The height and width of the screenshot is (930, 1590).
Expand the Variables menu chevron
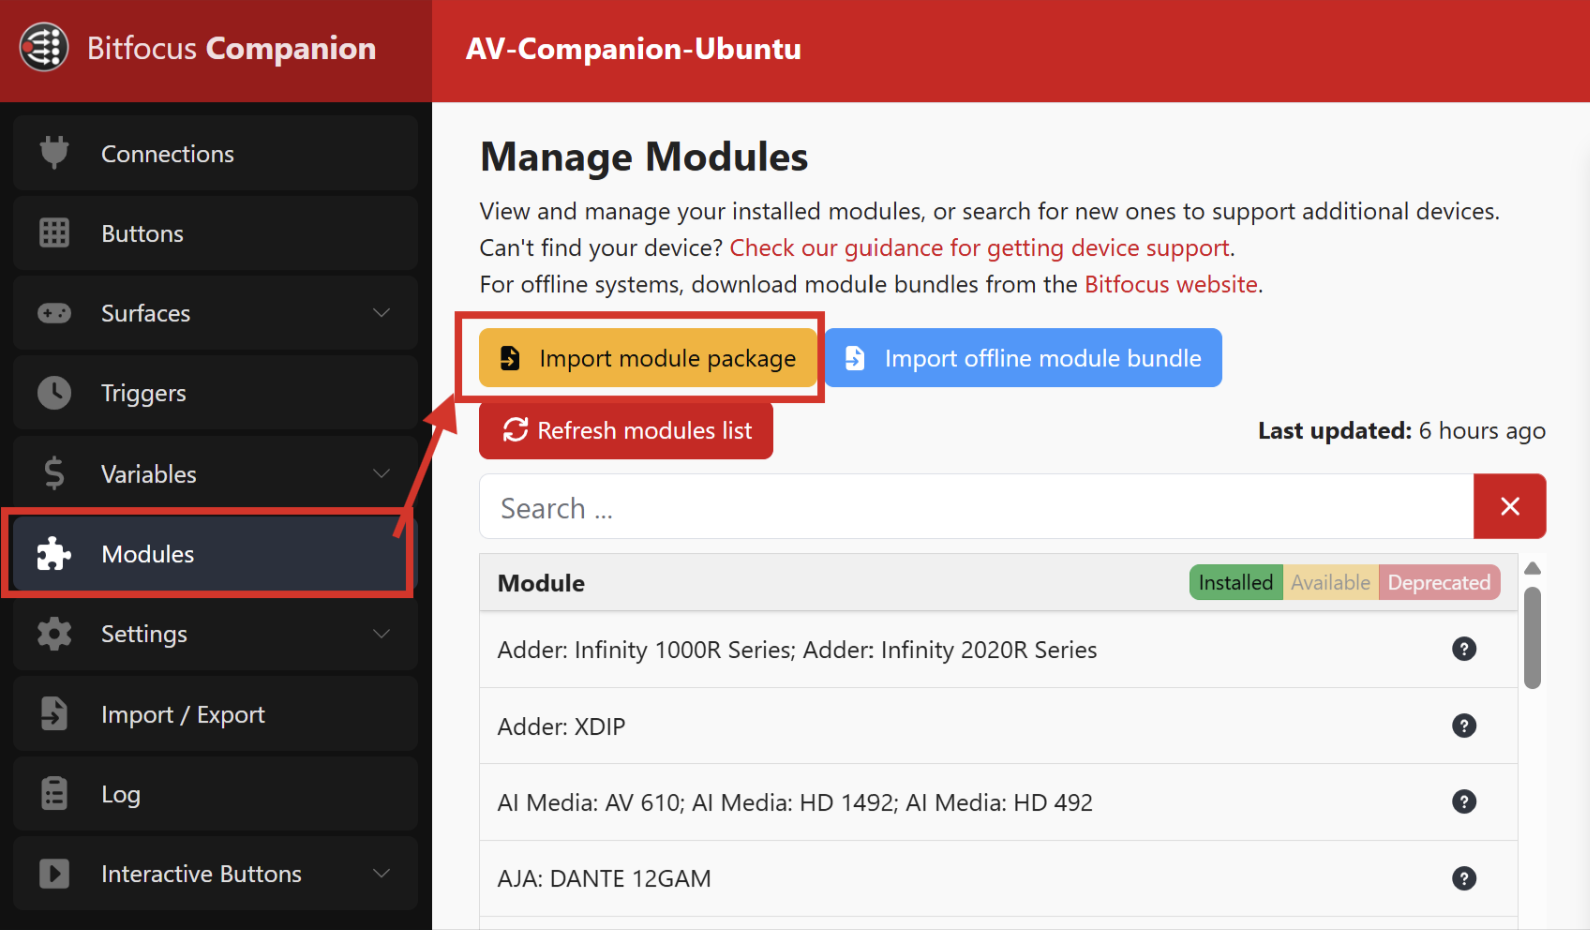coord(382,473)
